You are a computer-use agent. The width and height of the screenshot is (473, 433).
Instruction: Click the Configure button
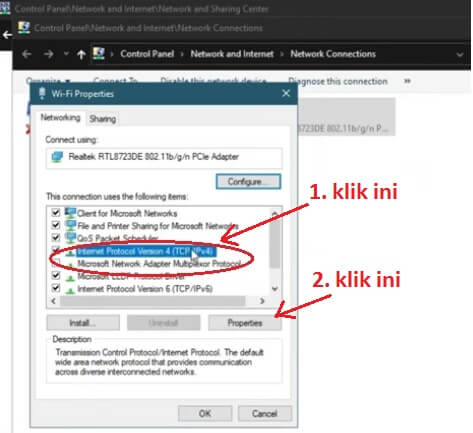tap(248, 182)
